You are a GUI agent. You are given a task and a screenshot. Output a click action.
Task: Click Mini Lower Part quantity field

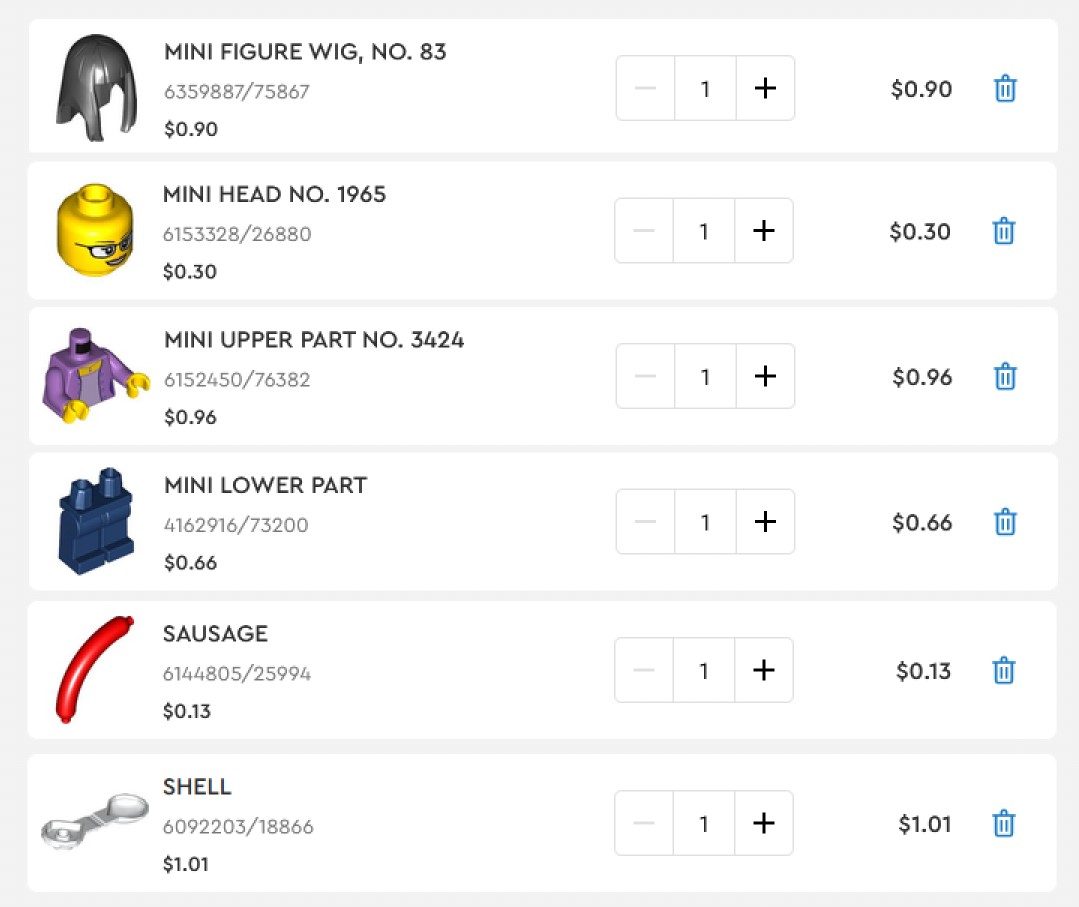705,522
